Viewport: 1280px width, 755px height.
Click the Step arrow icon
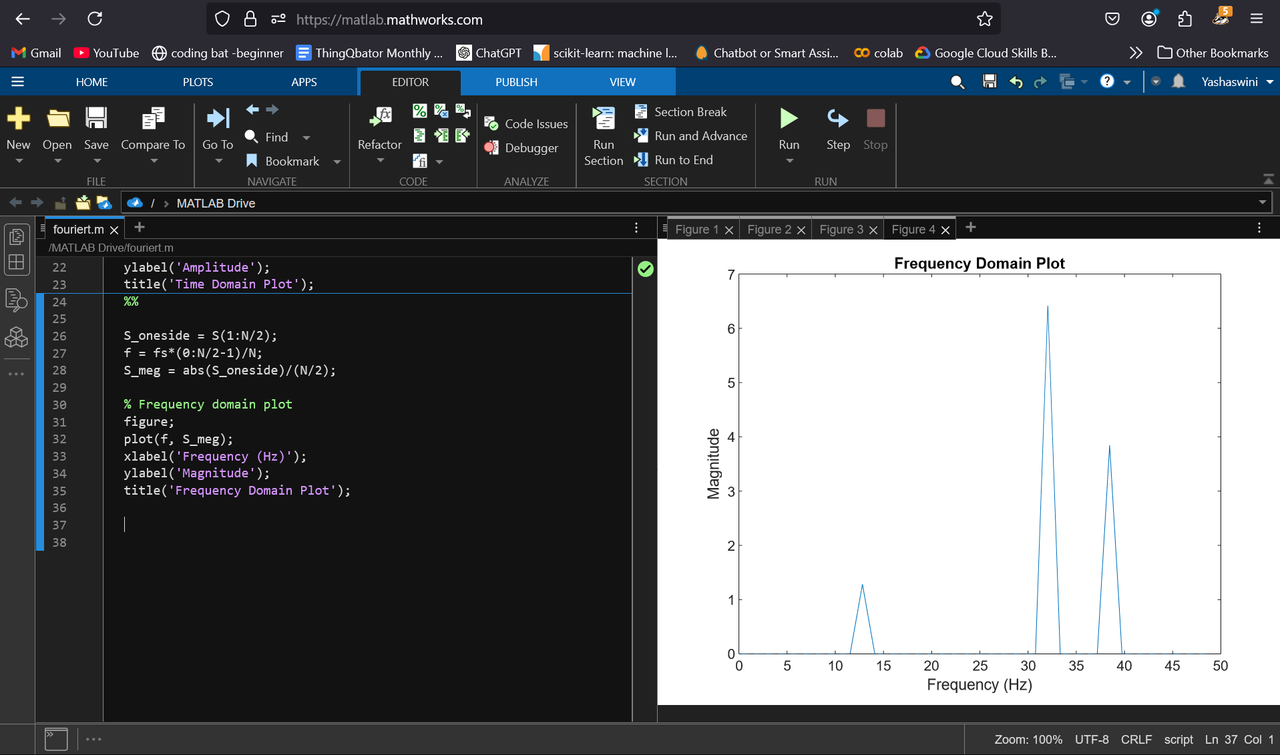(838, 119)
